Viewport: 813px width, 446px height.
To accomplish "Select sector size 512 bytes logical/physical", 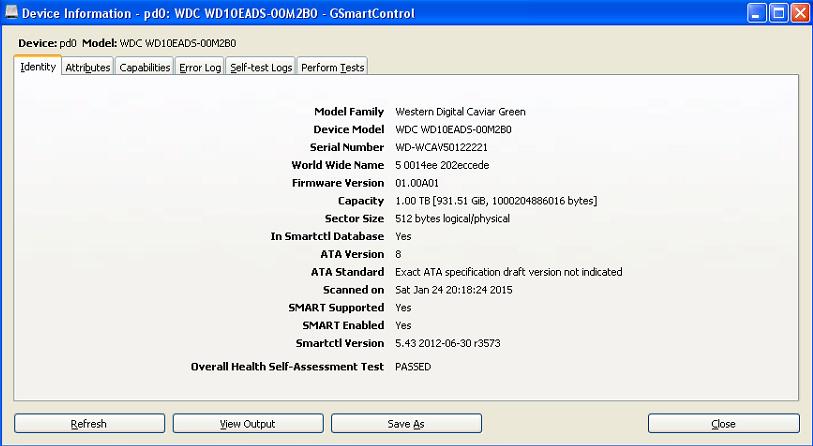I will click(x=453, y=218).
